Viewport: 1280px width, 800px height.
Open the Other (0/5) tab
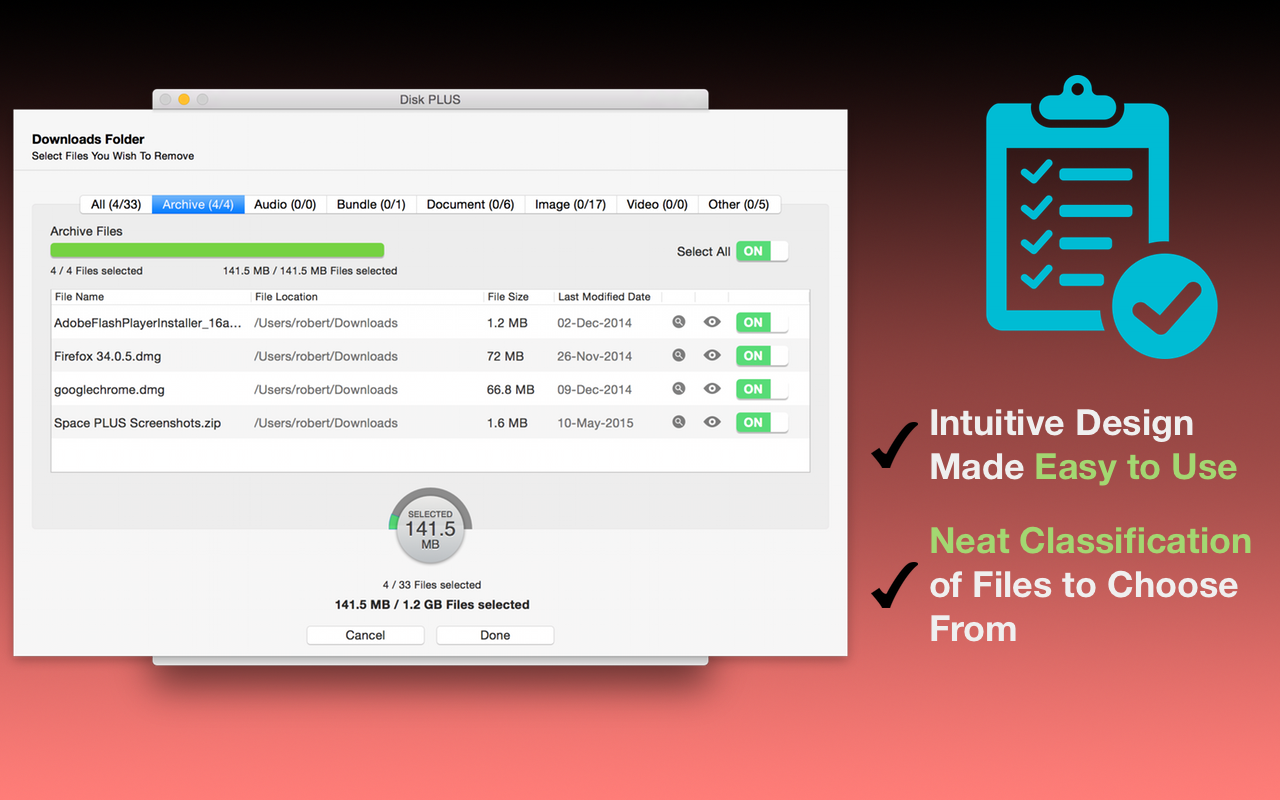tap(739, 204)
